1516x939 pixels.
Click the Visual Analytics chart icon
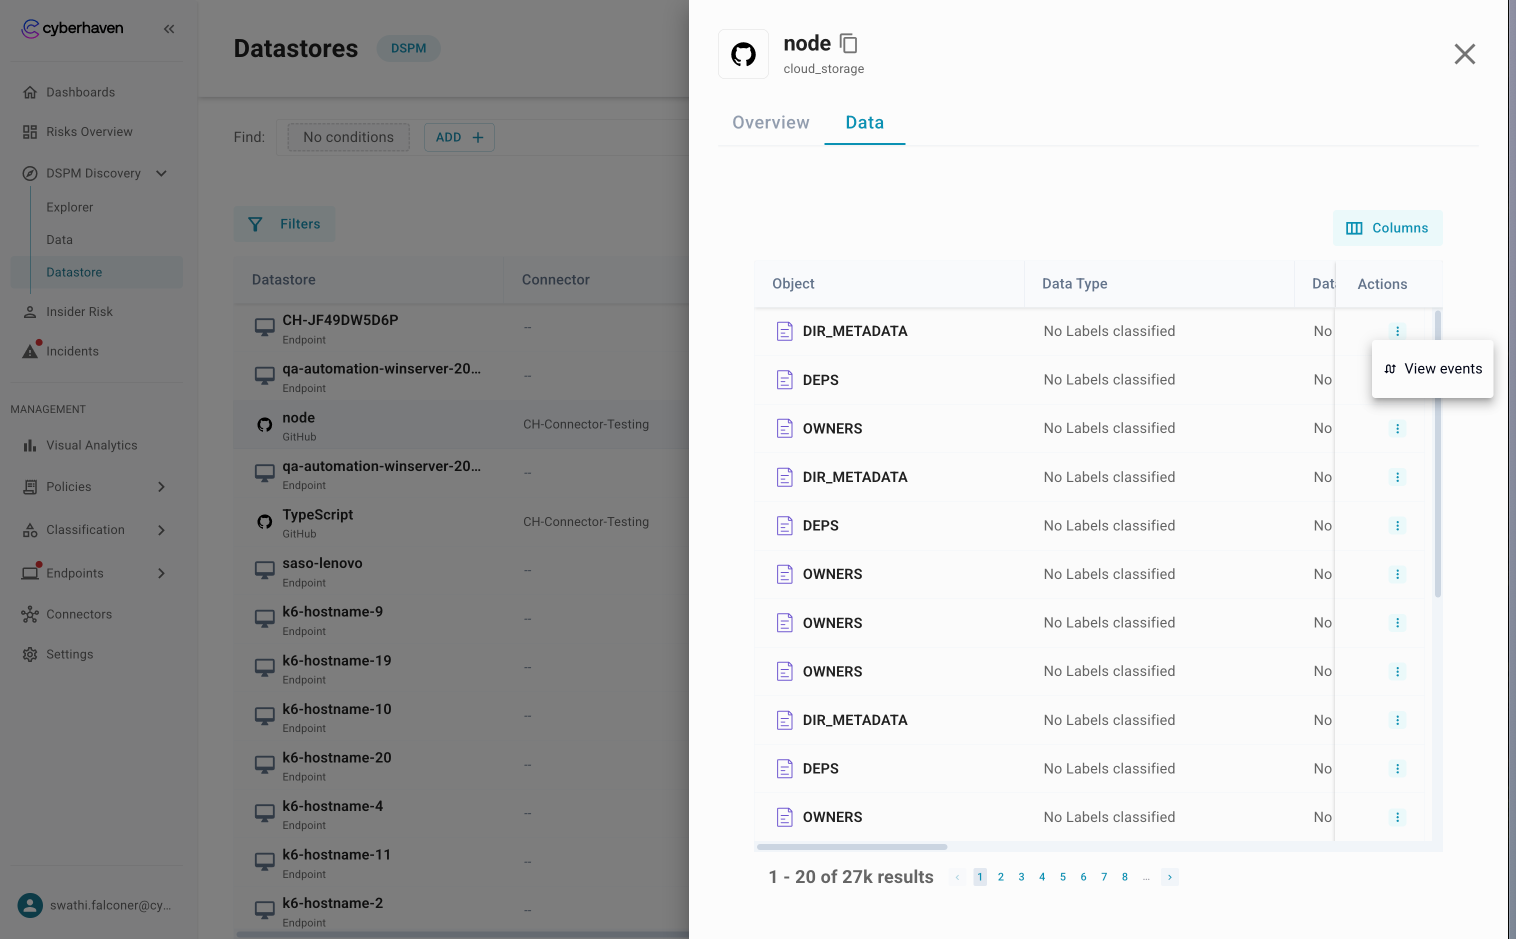[x=30, y=446]
